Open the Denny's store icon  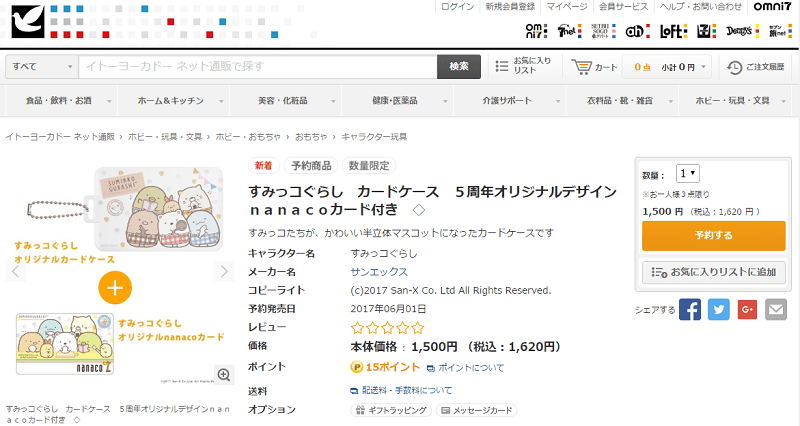[x=742, y=31]
